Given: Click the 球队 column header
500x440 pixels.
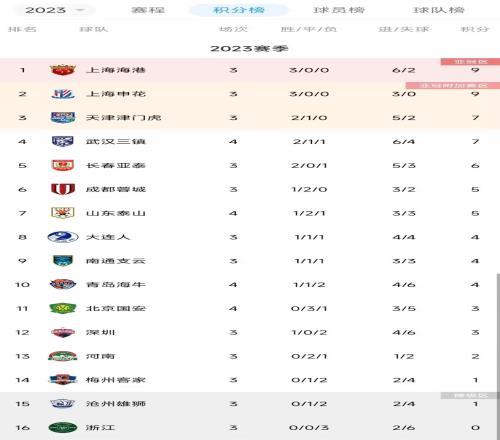Looking at the screenshot, I should point(94,29).
